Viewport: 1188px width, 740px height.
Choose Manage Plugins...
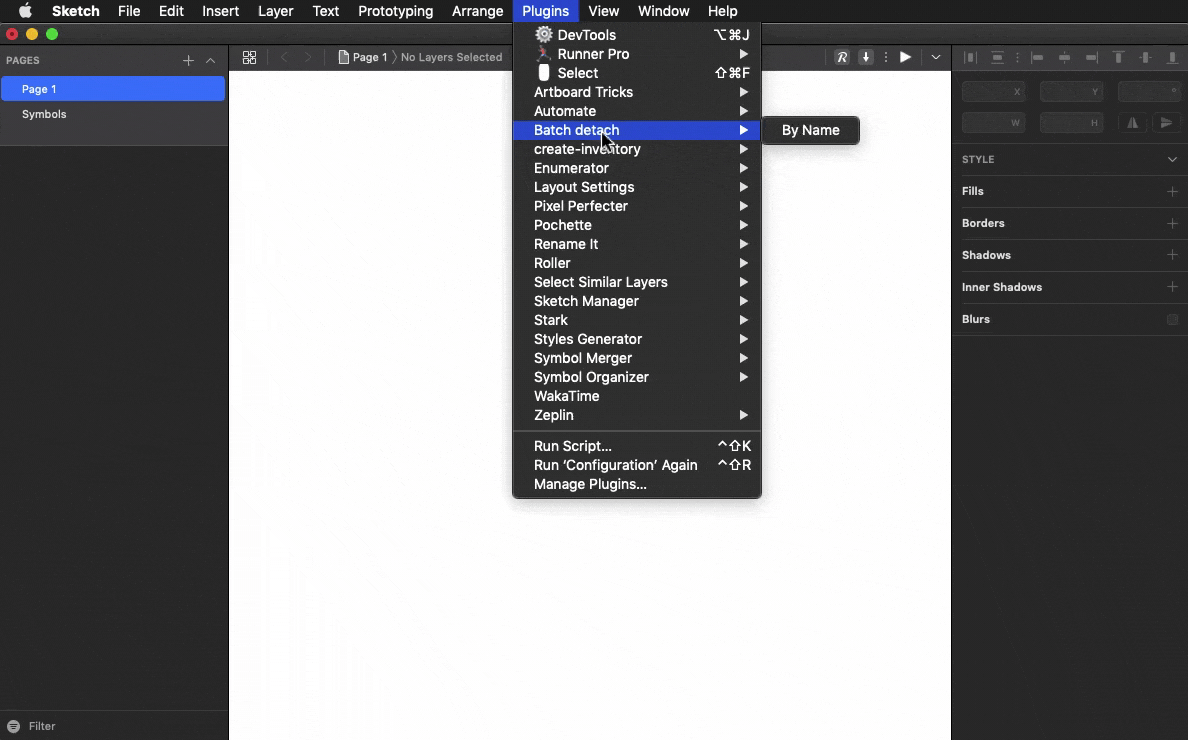coord(636,484)
